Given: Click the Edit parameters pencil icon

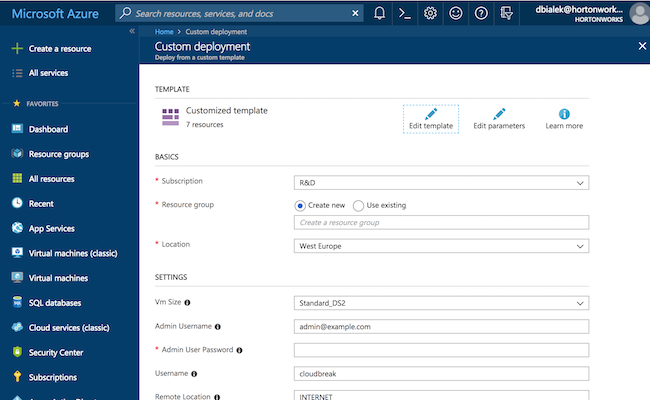Looking at the screenshot, I should click(499, 113).
